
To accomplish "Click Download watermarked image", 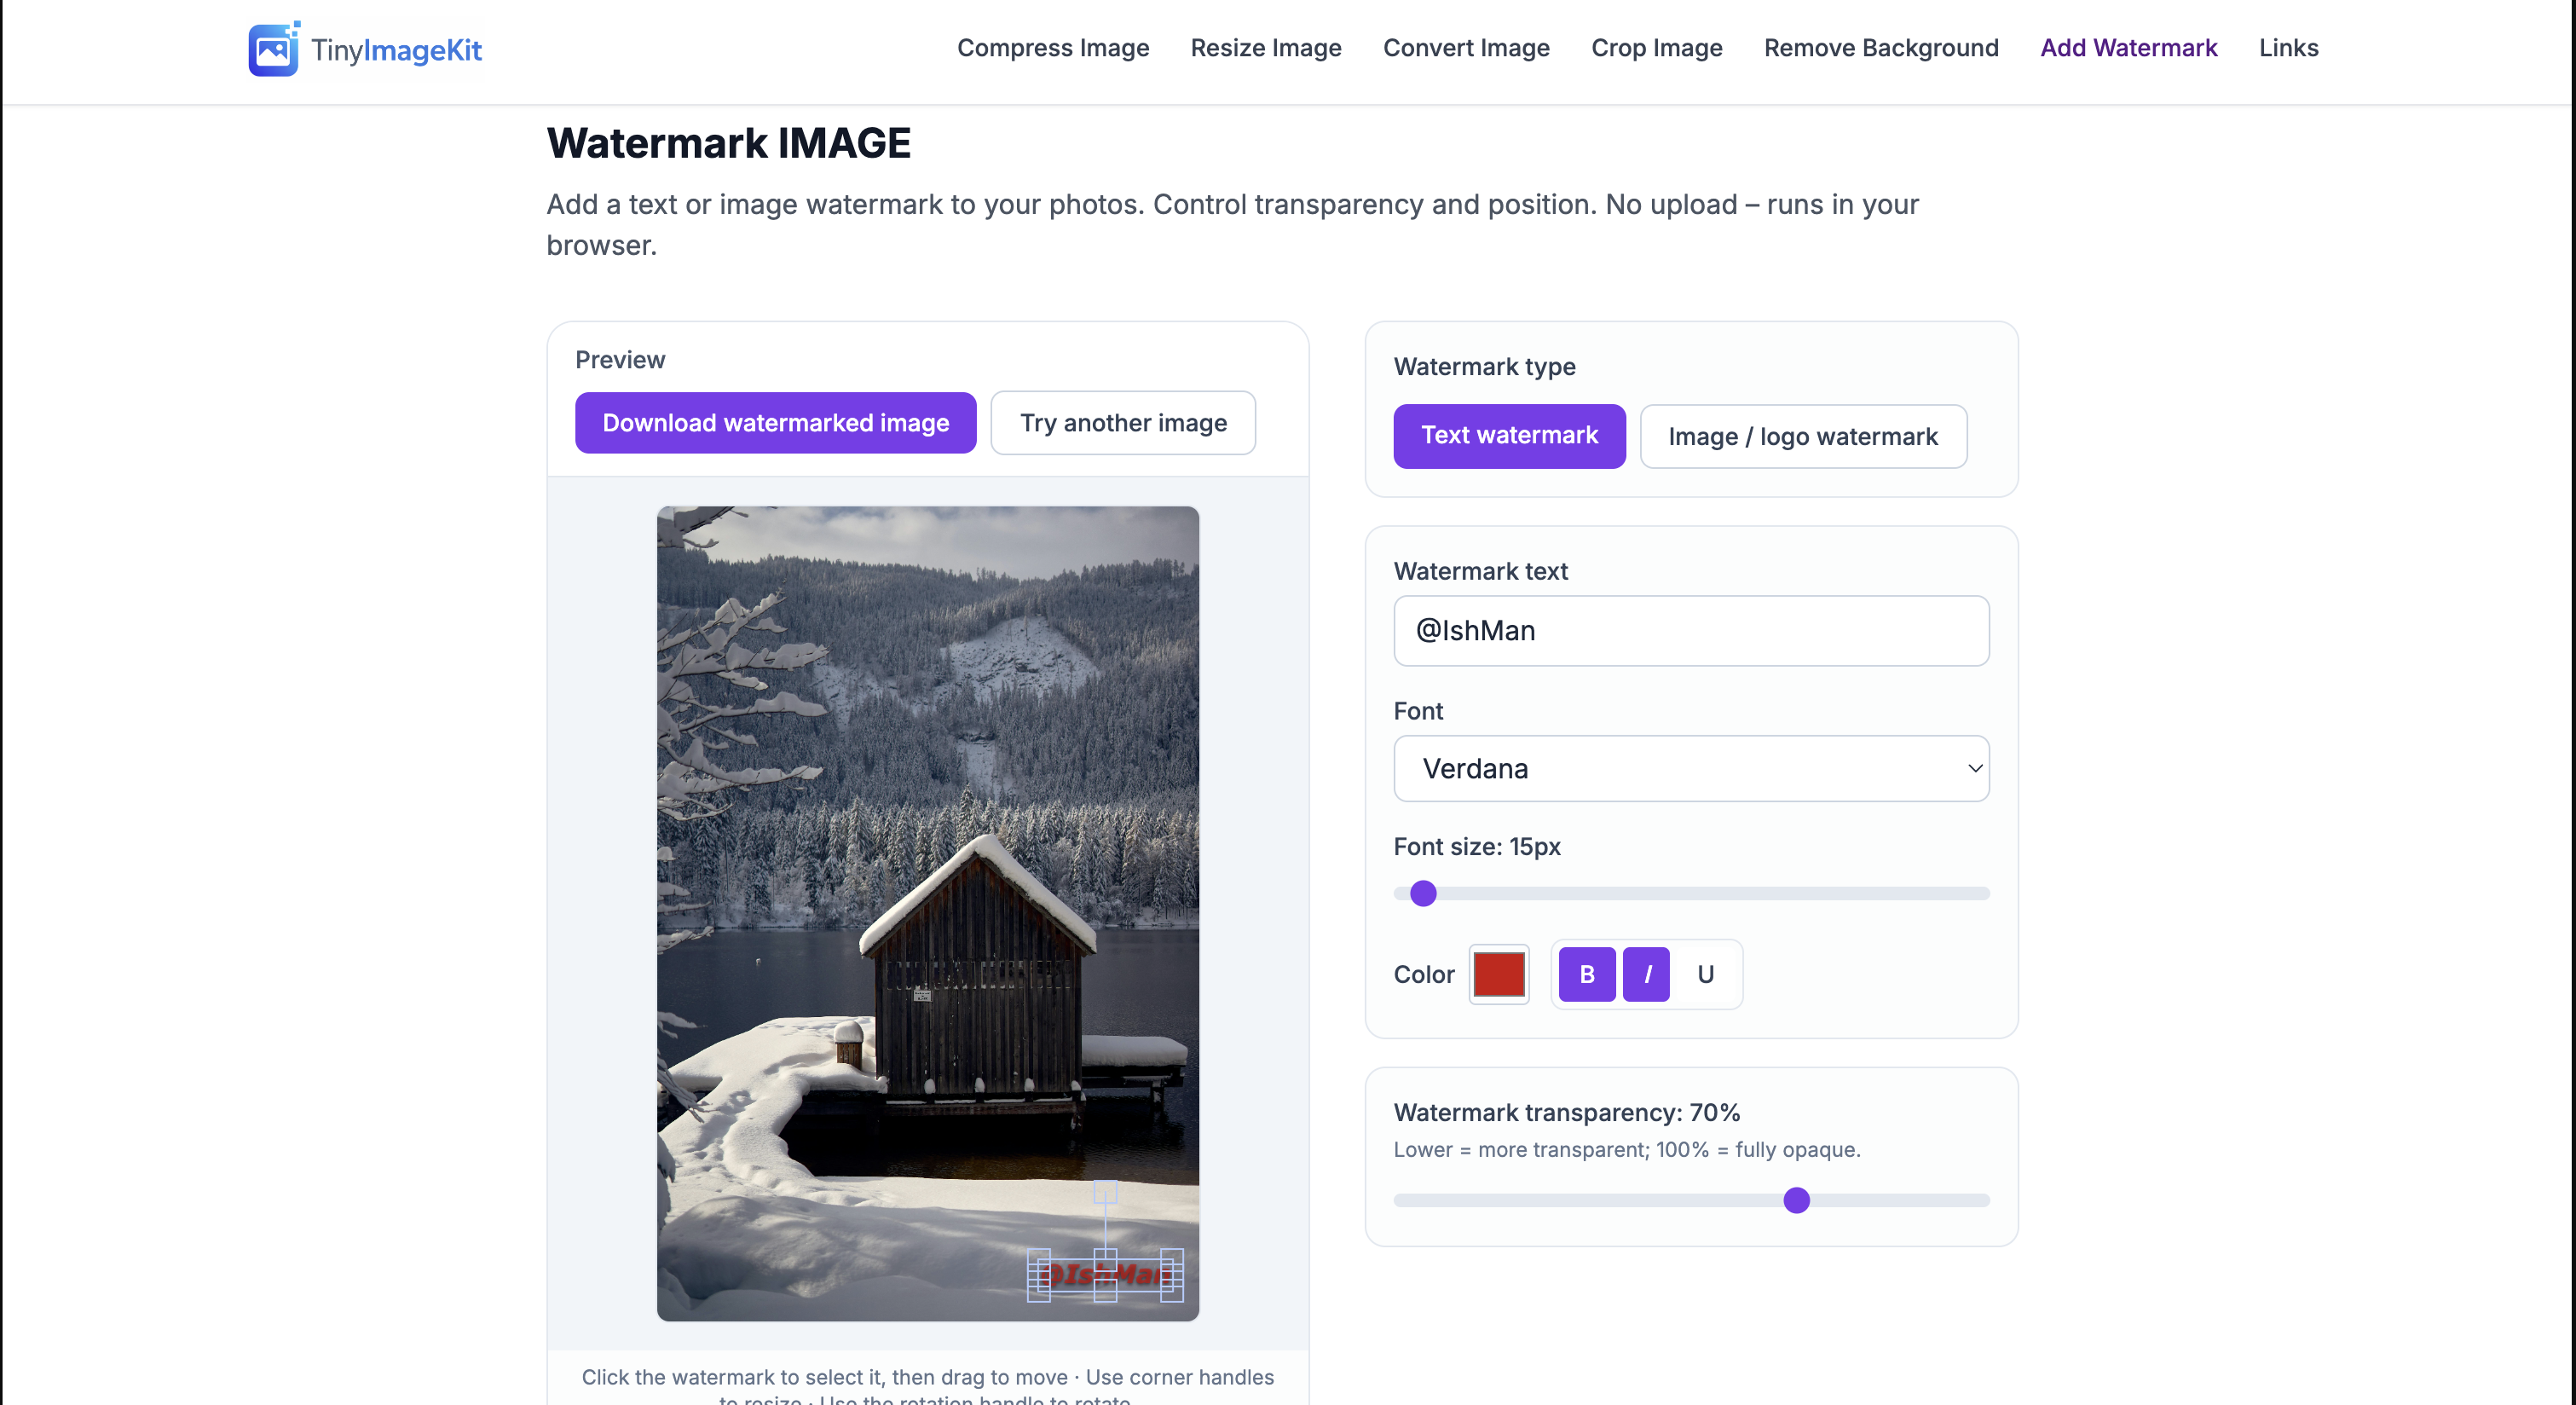I will tap(775, 422).
